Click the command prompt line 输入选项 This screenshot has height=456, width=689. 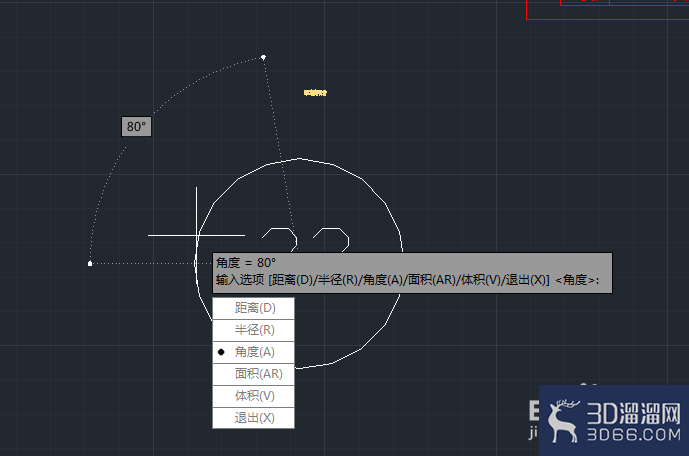click(407, 280)
